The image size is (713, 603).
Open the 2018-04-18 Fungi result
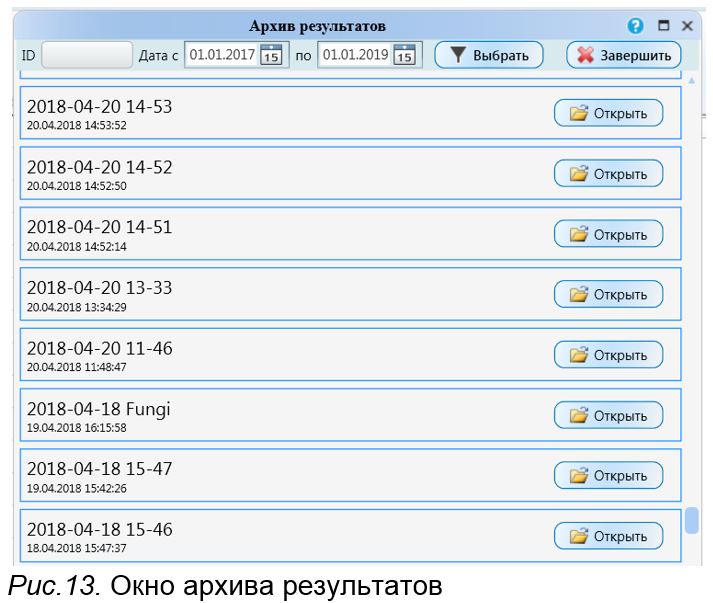[x=608, y=415]
